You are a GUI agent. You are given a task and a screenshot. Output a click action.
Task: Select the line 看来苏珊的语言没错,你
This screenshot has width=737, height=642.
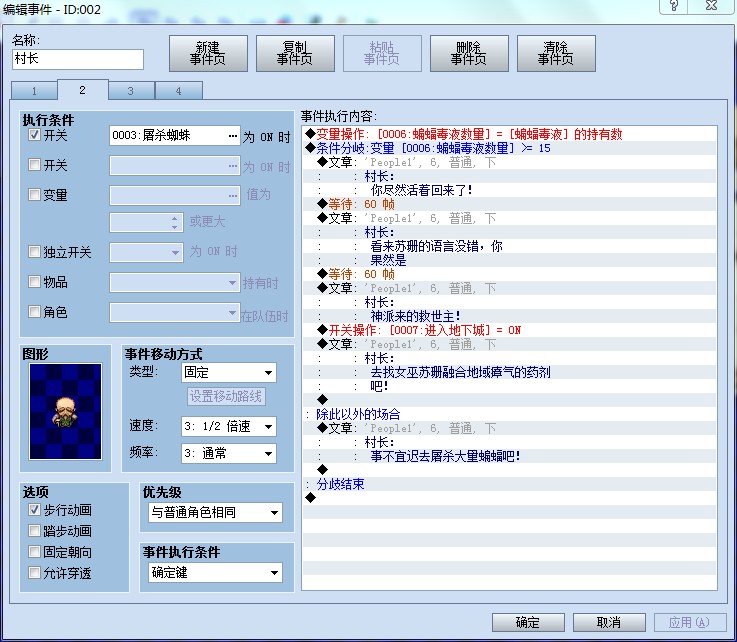tap(510, 246)
